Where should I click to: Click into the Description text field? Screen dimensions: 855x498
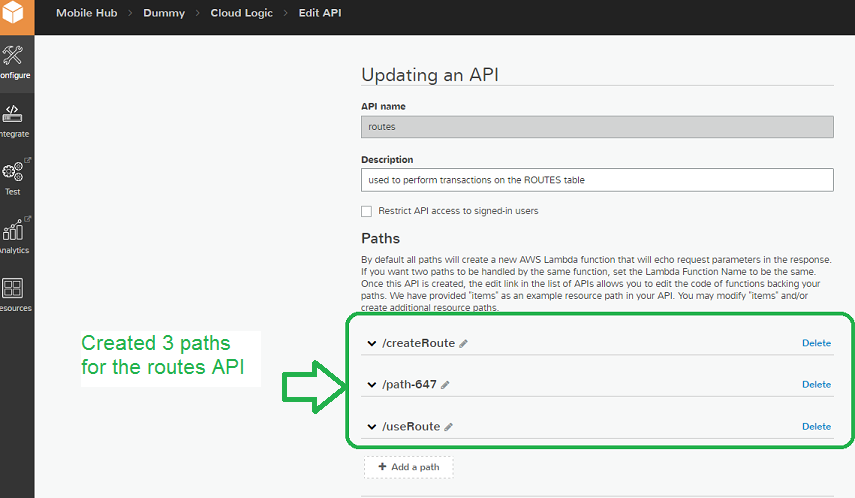597,179
